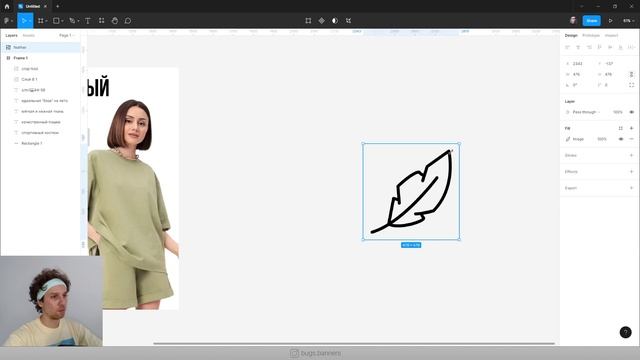Select the Move tool
This screenshot has height=360, width=640.
click(x=23, y=20)
